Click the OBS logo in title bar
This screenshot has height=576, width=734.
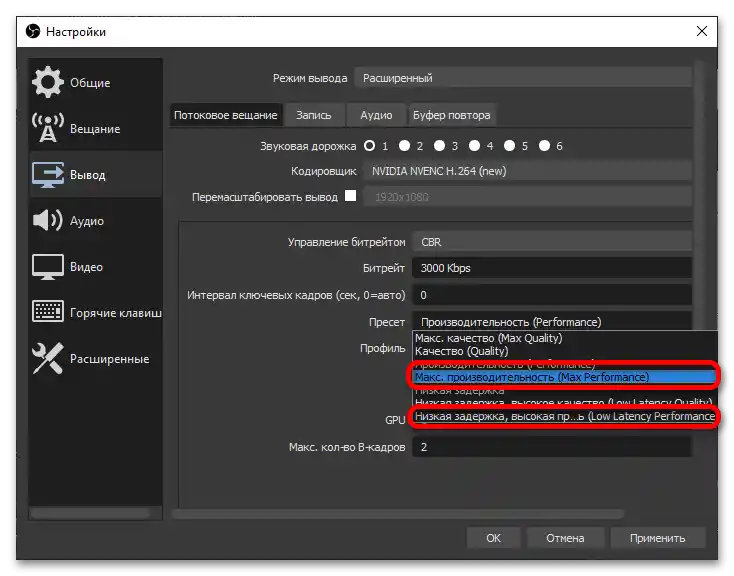33,31
